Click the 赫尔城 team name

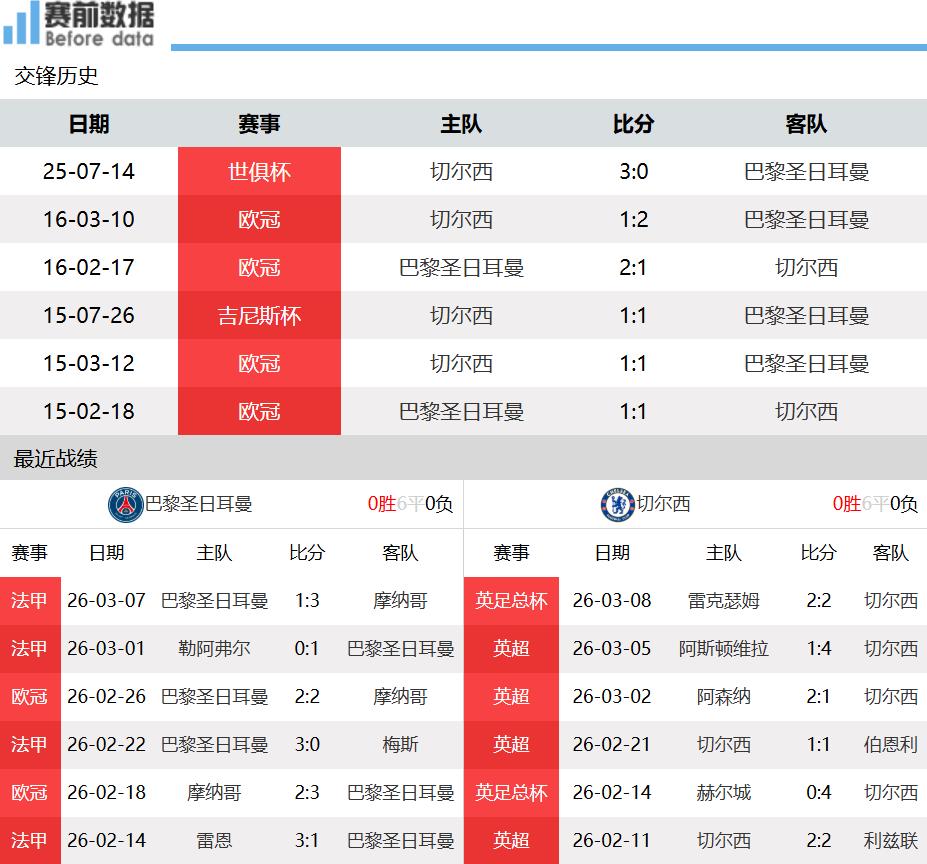[723, 793]
